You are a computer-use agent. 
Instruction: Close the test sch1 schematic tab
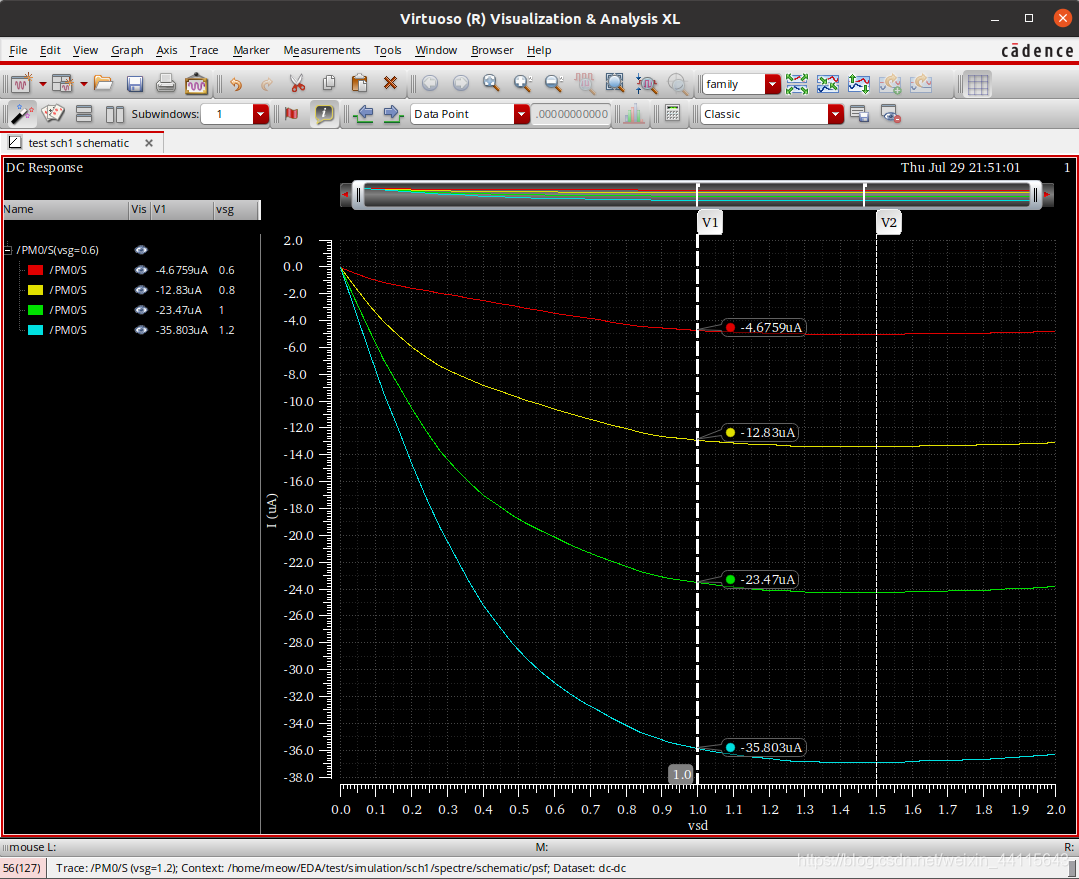point(149,143)
